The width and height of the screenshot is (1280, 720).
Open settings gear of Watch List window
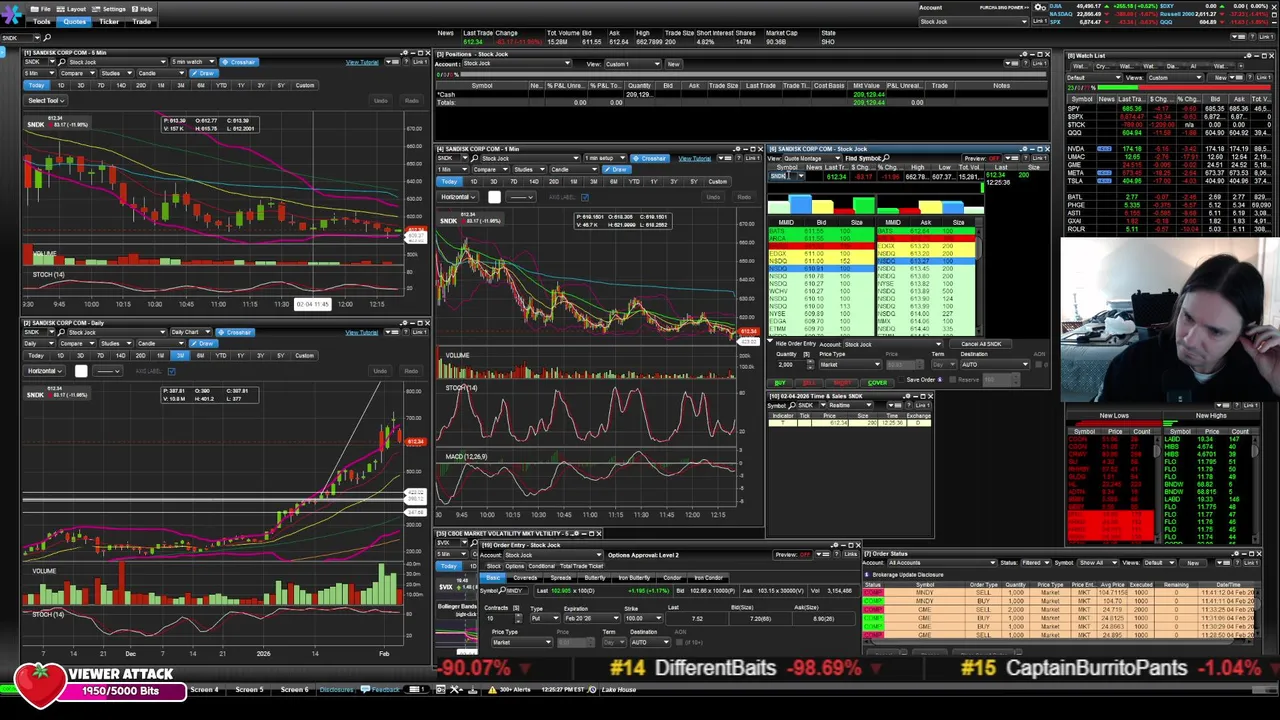click(x=1249, y=56)
